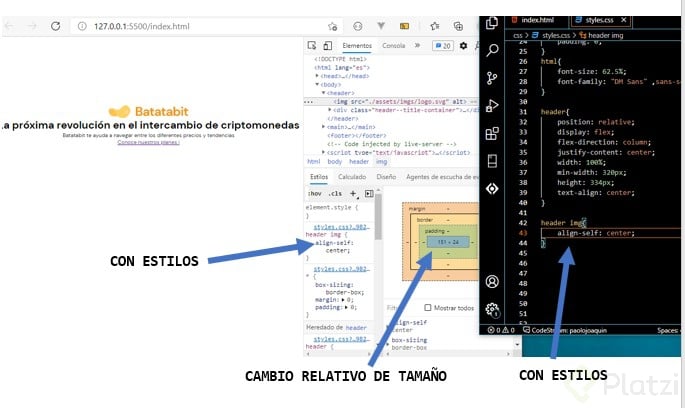Open the VS Code Search view
The height and width of the screenshot is (408, 685).
[x=492, y=50]
